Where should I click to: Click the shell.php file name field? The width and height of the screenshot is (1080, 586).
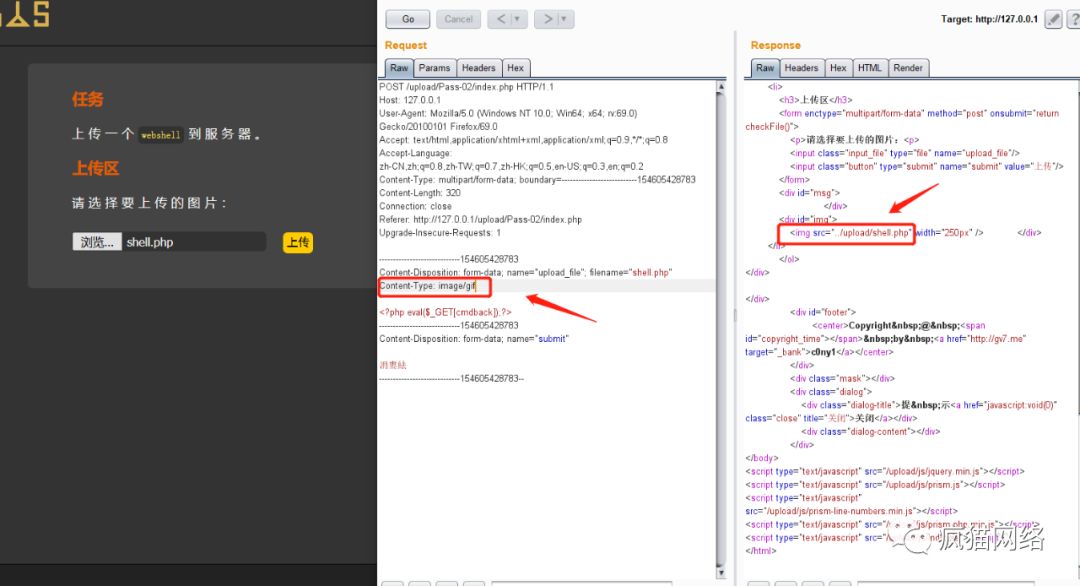click(x=194, y=242)
